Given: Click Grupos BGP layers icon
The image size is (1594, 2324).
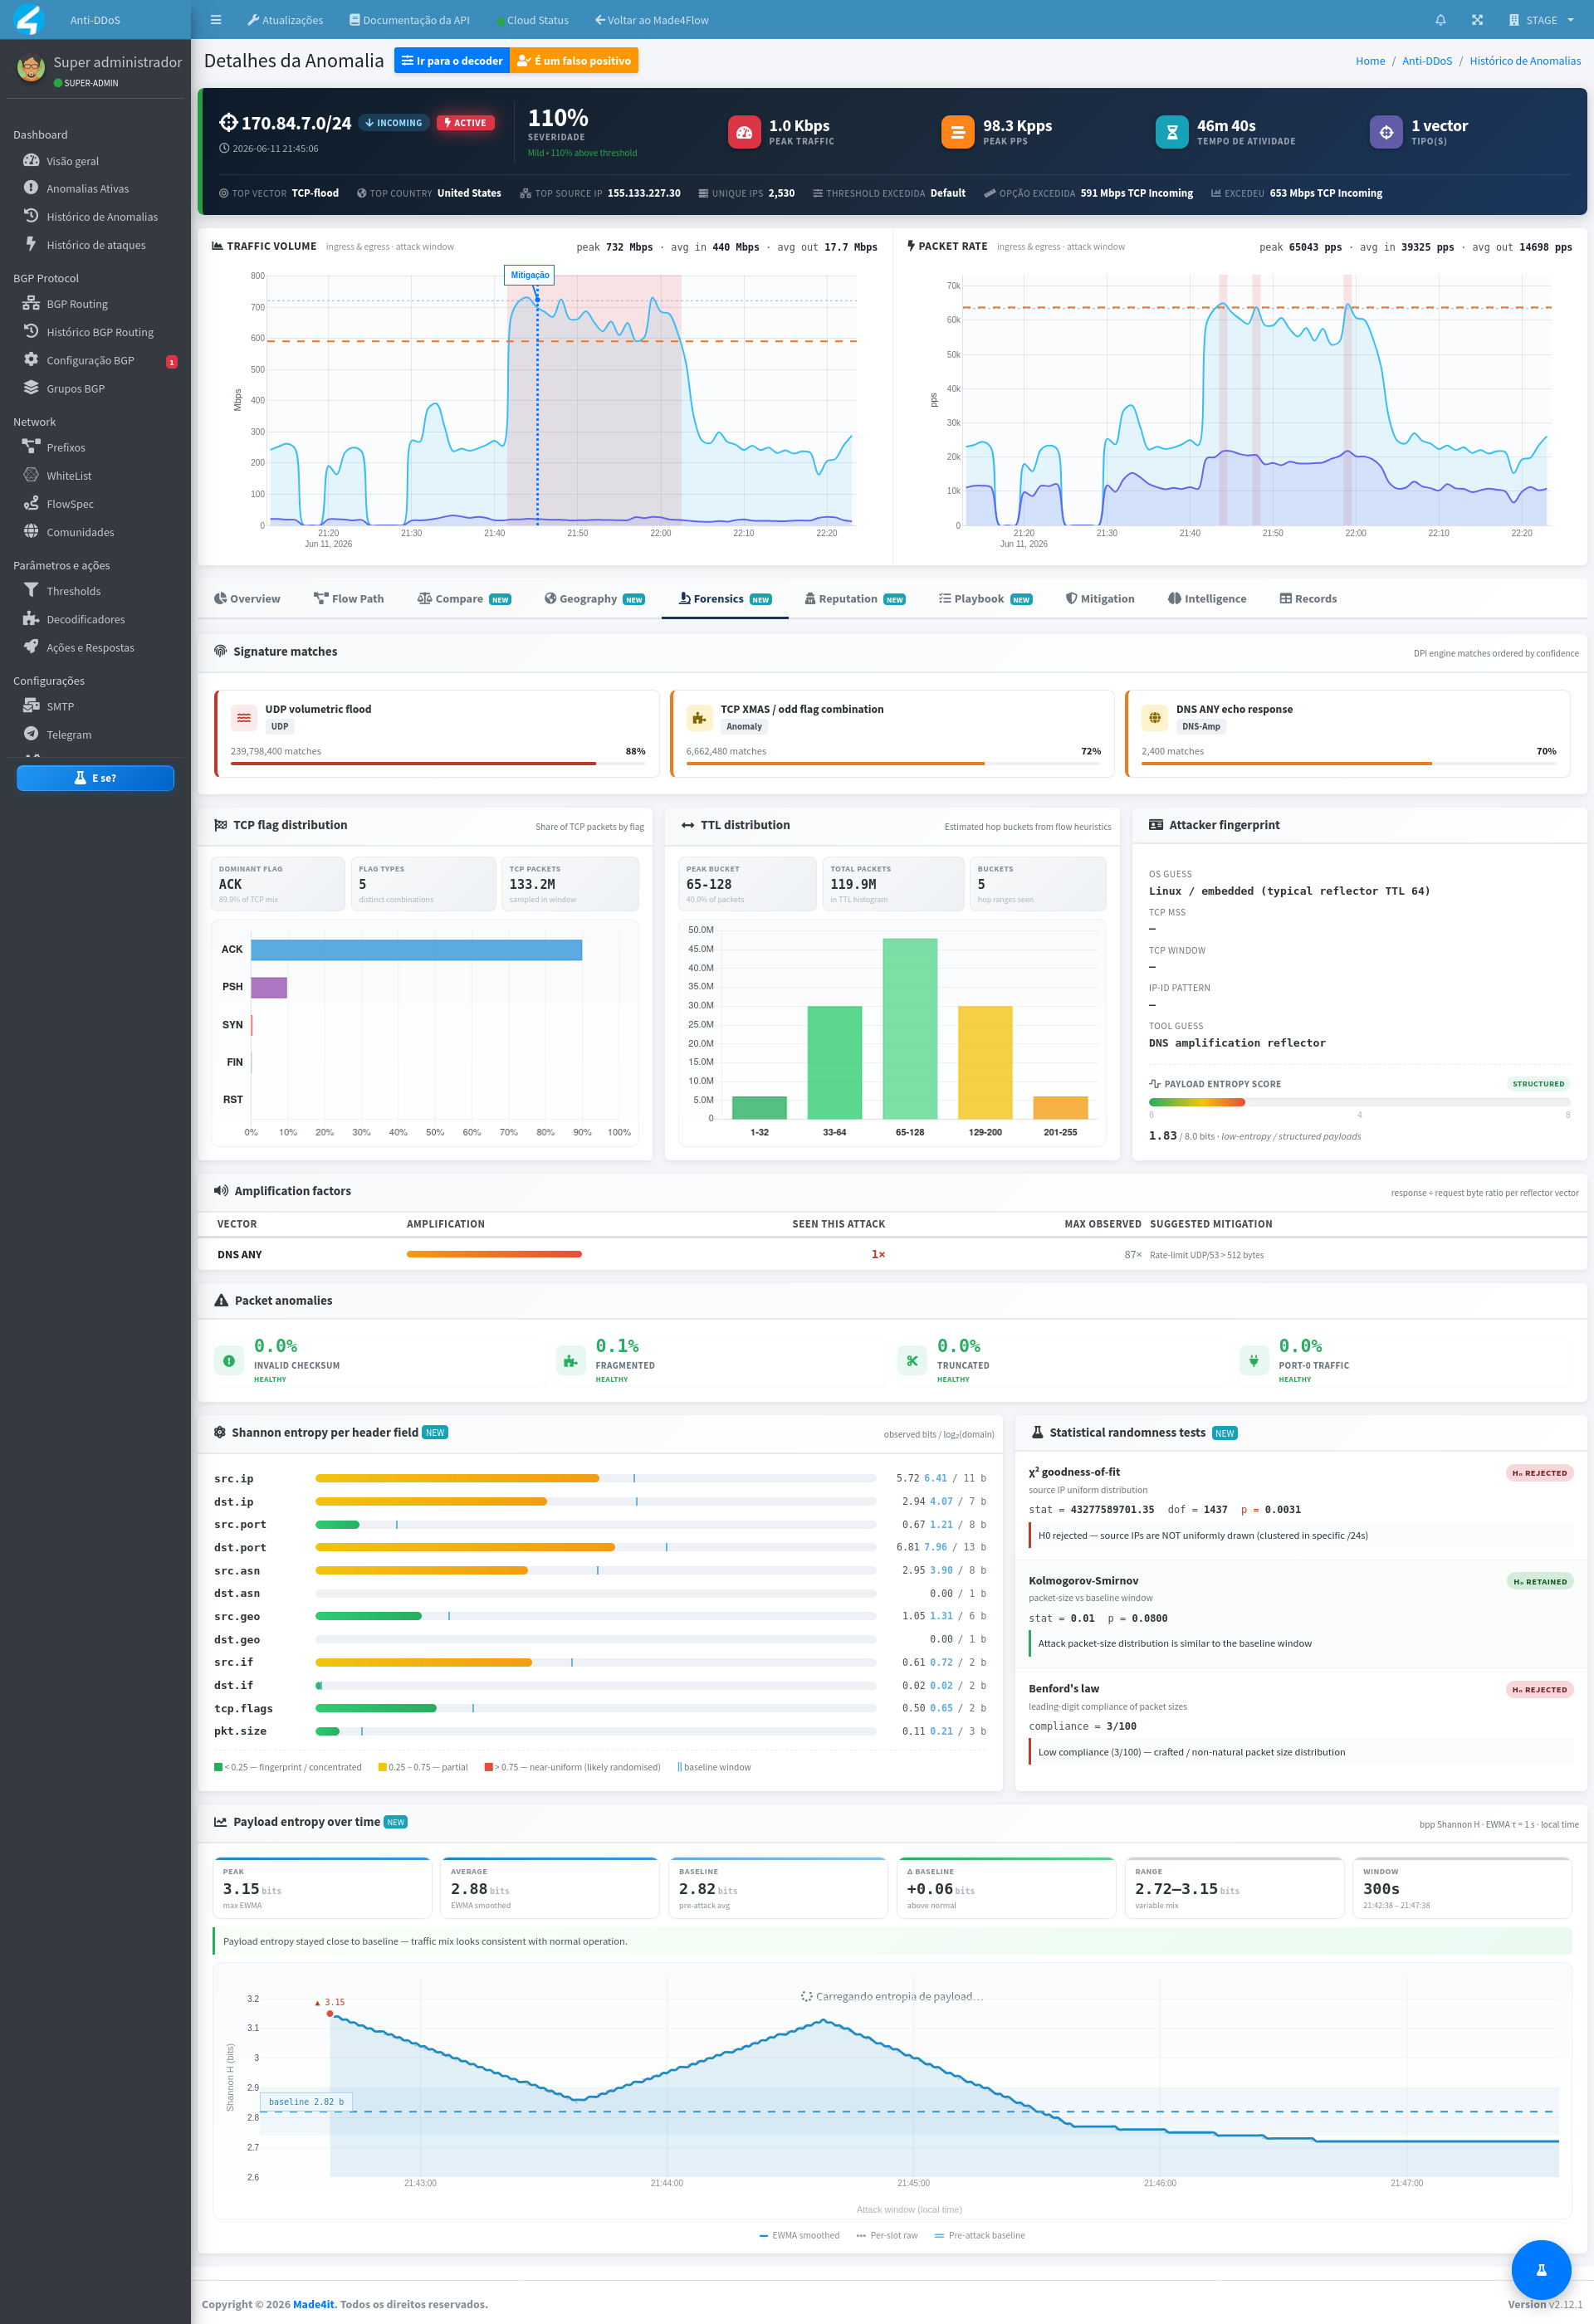Looking at the screenshot, I should coord(31,388).
